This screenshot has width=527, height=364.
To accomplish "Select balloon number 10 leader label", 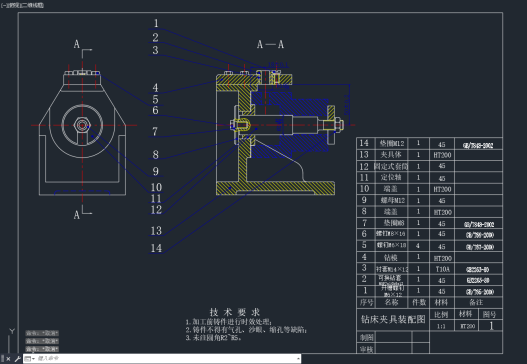I will pos(156,187).
